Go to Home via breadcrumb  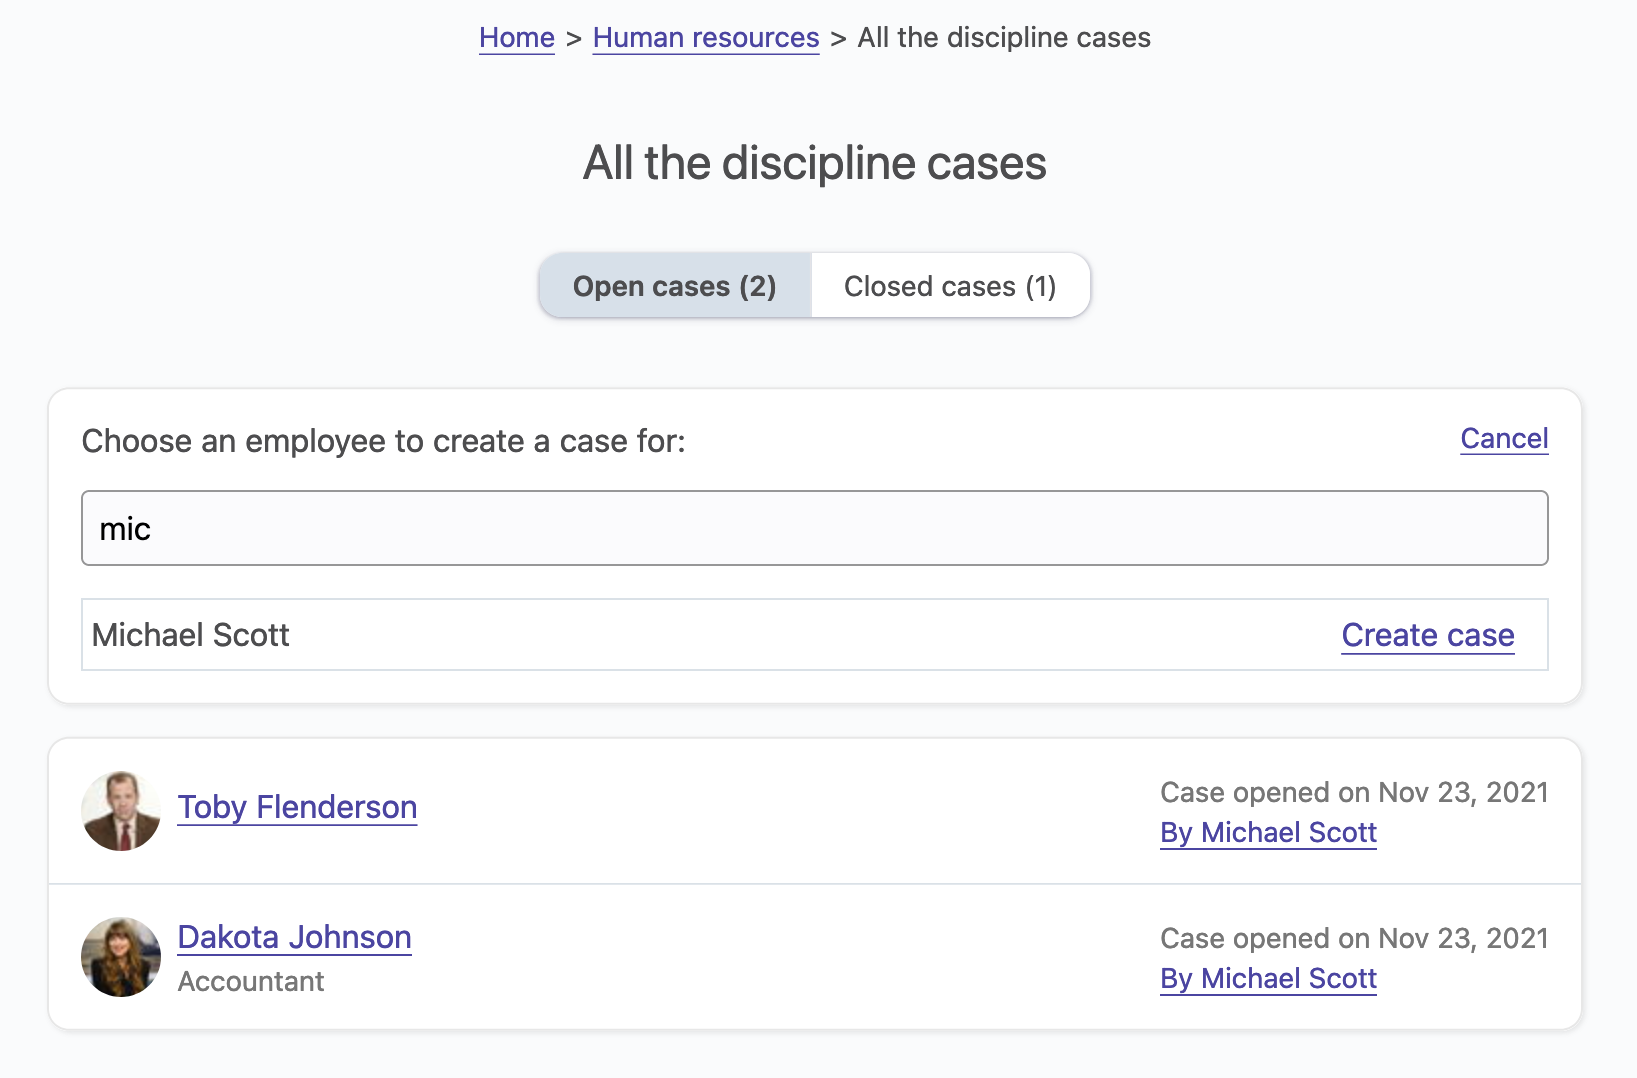tap(516, 38)
